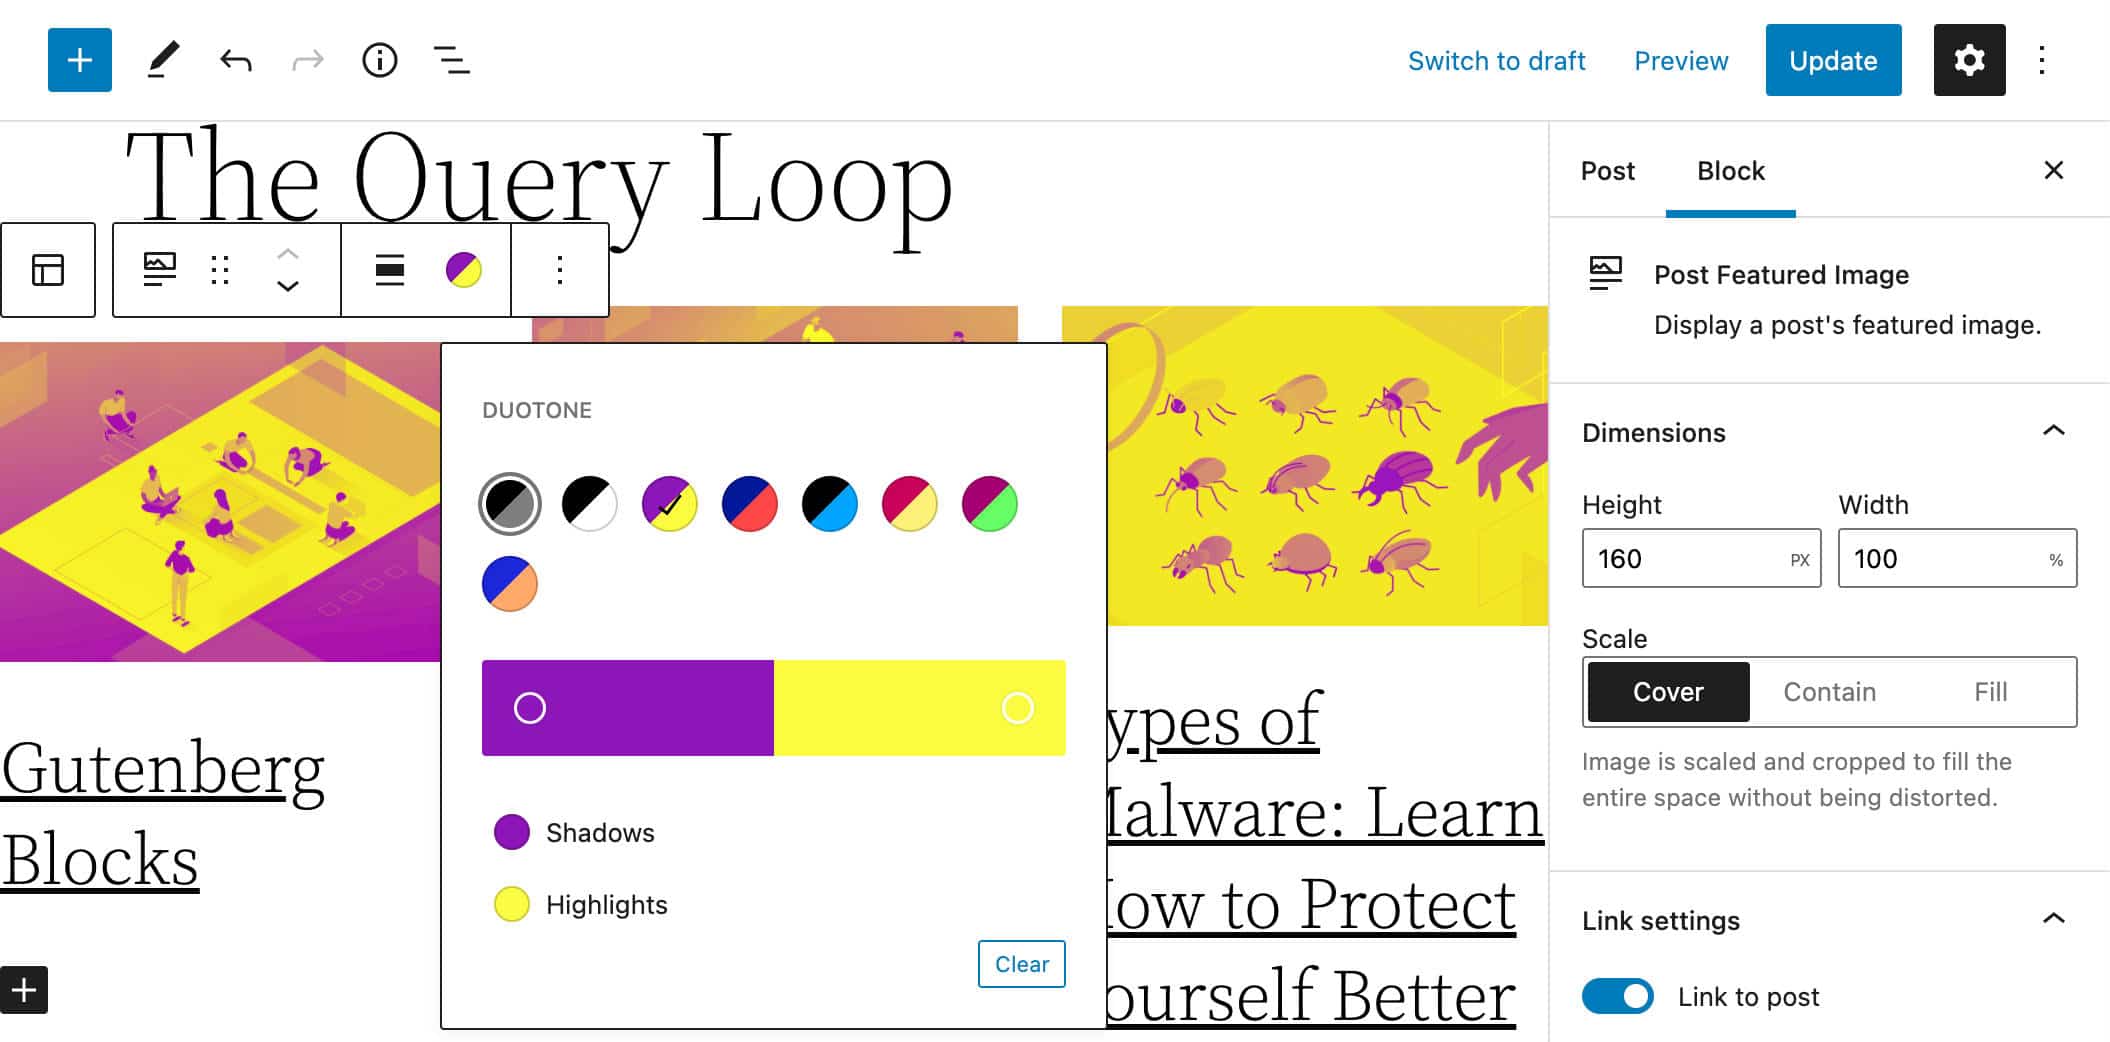
Task: Open block options via three-dot icon
Action: click(x=559, y=270)
